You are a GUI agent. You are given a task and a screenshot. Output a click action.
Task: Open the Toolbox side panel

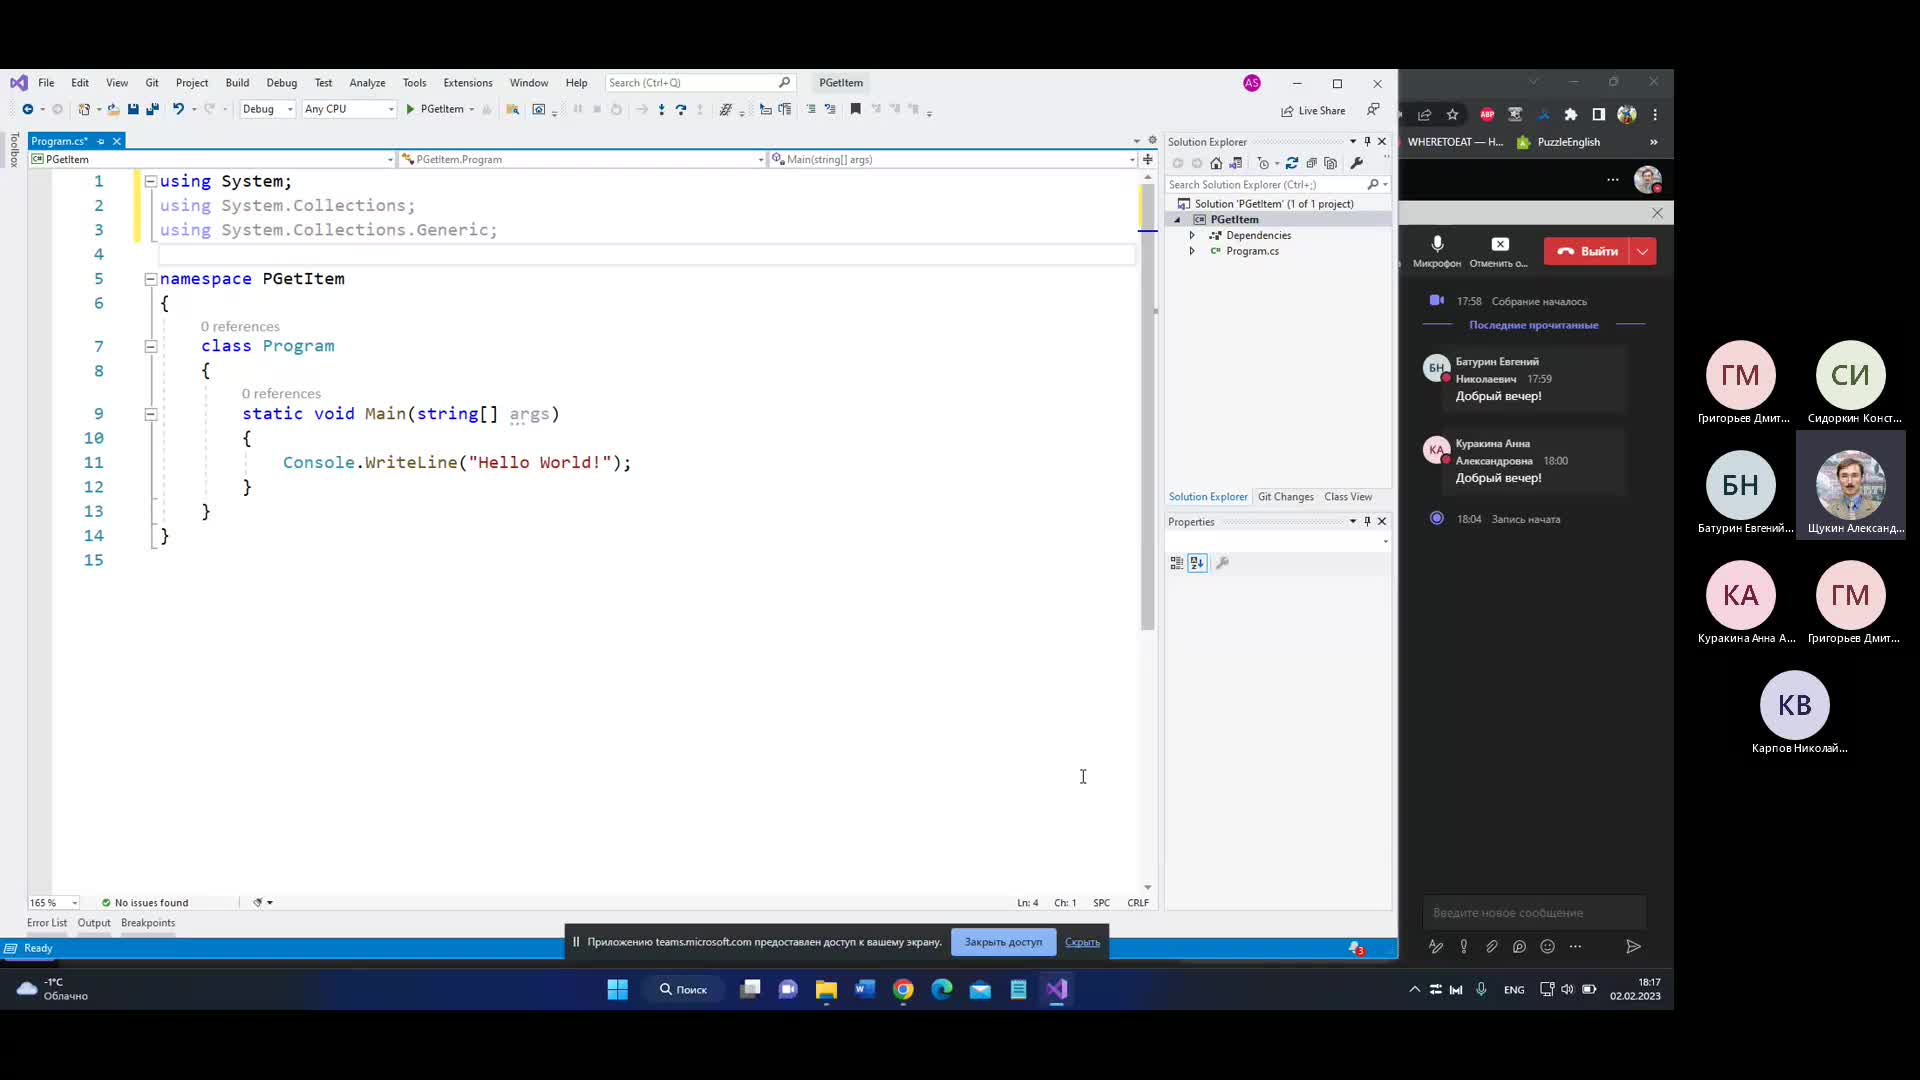[x=14, y=150]
